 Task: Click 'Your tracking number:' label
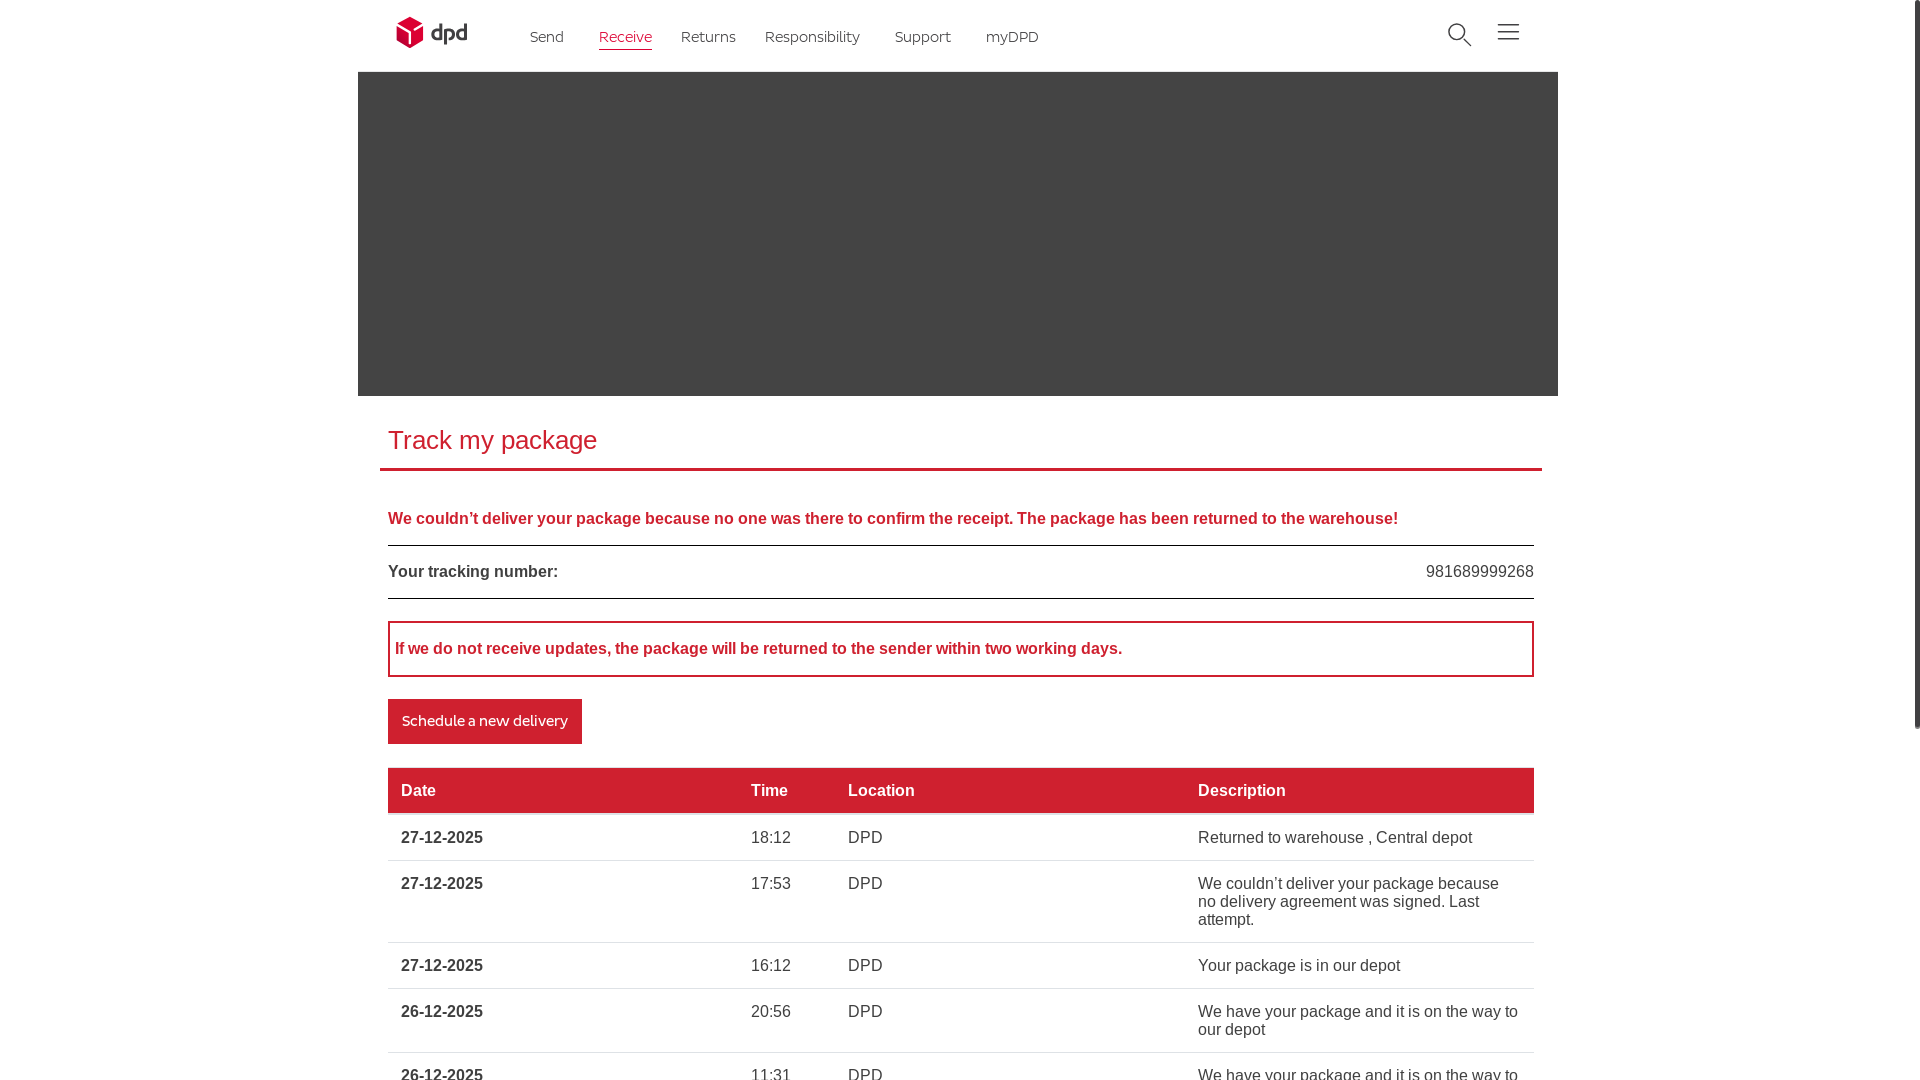tap(473, 572)
